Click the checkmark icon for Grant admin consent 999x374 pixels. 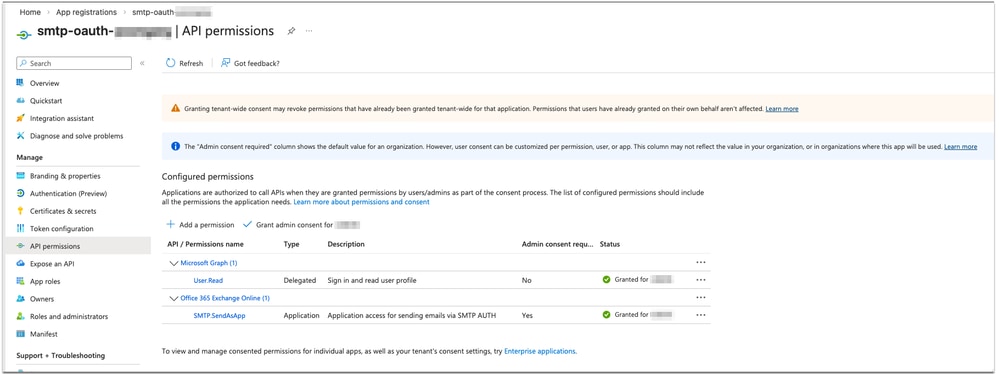[x=248, y=225]
